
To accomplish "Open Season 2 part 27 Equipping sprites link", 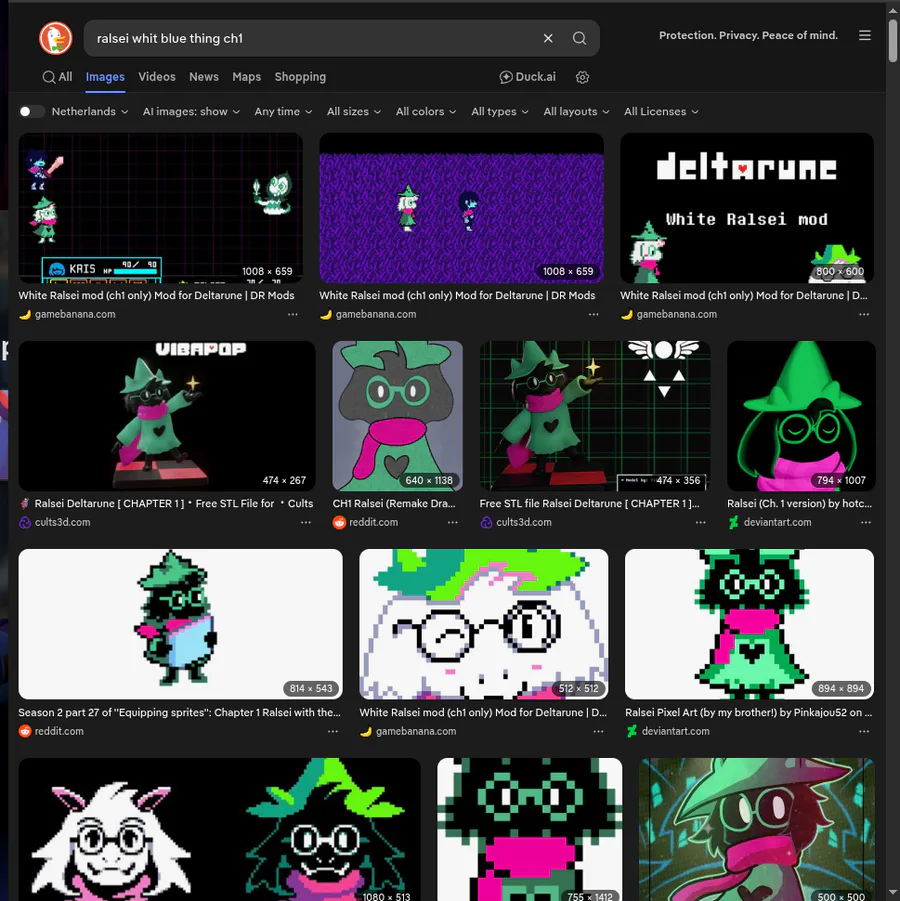I will (179, 713).
